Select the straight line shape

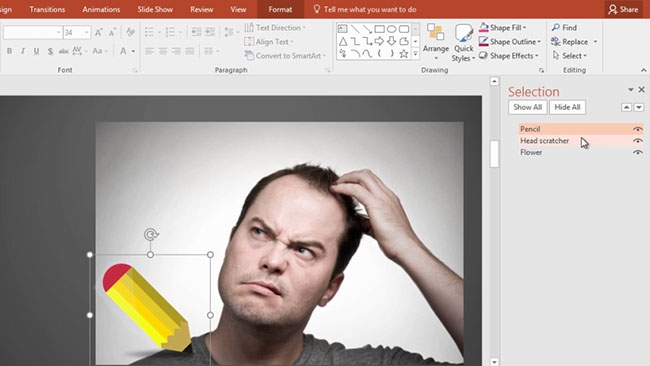(355, 29)
